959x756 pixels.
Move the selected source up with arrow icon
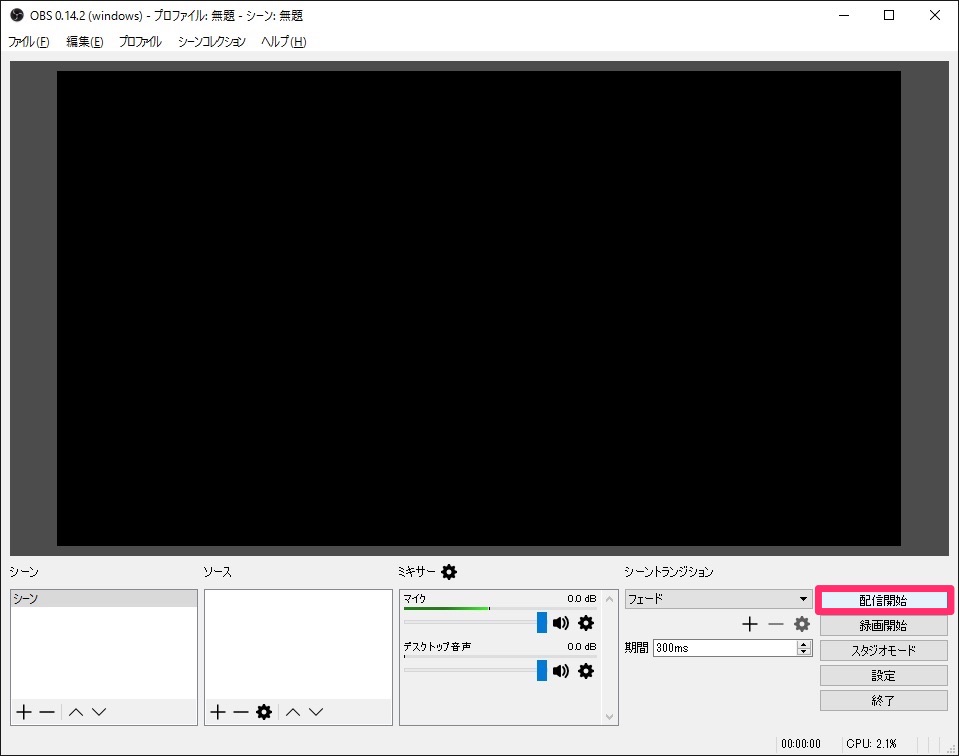(x=293, y=711)
